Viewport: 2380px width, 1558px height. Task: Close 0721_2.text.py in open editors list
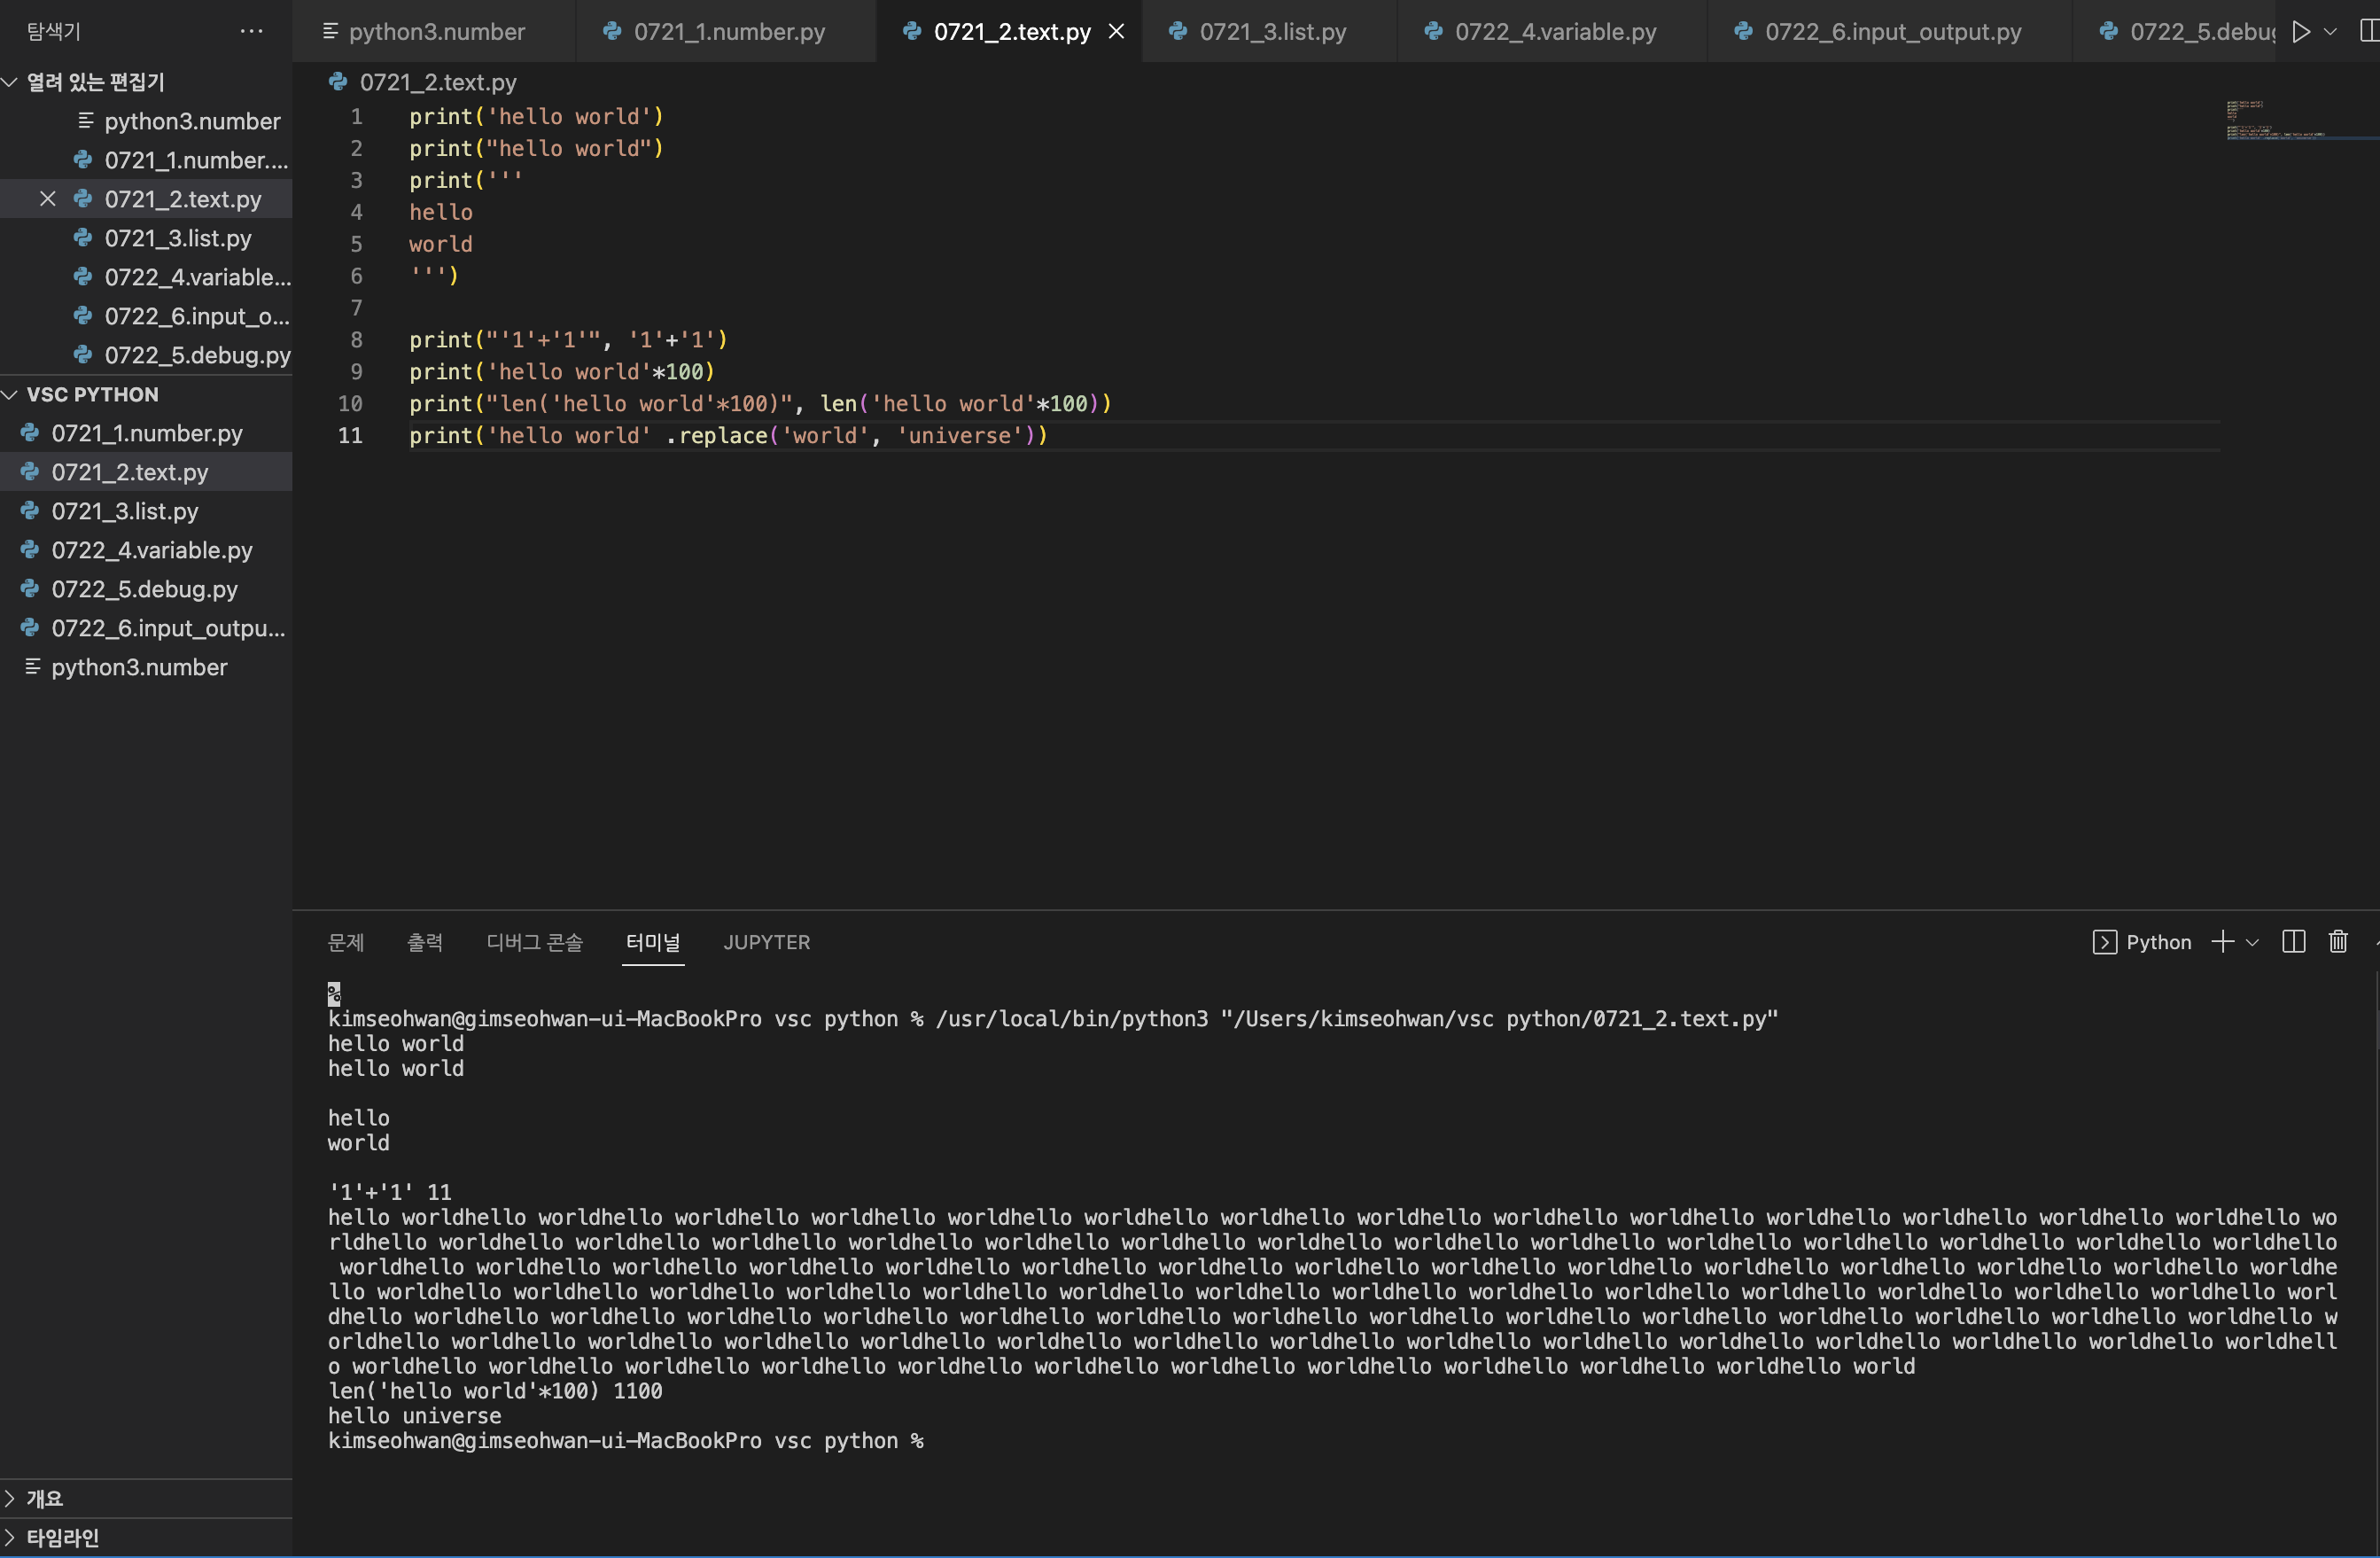point(47,199)
